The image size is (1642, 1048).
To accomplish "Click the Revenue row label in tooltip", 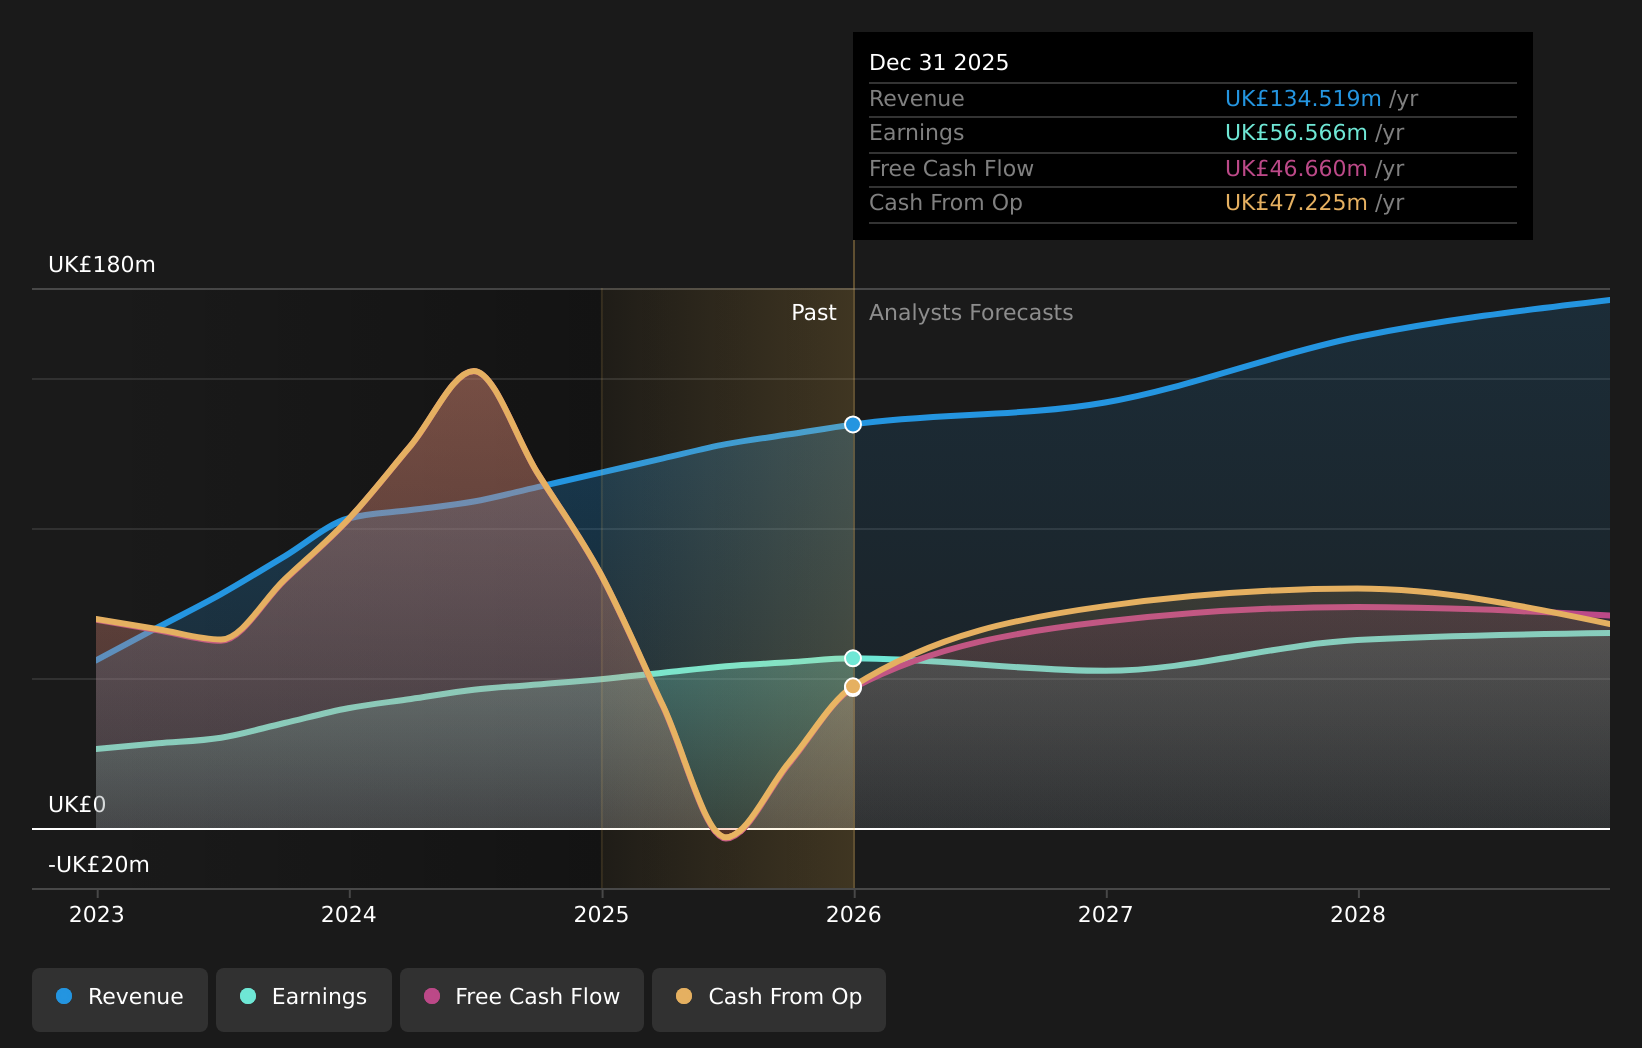I will [917, 99].
